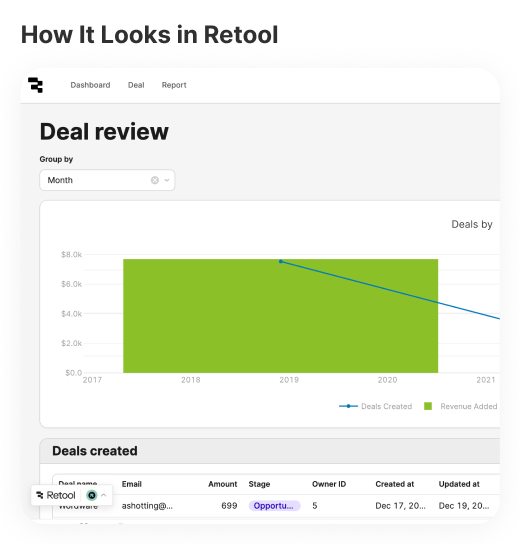Sort by the Created at column header

pos(395,484)
